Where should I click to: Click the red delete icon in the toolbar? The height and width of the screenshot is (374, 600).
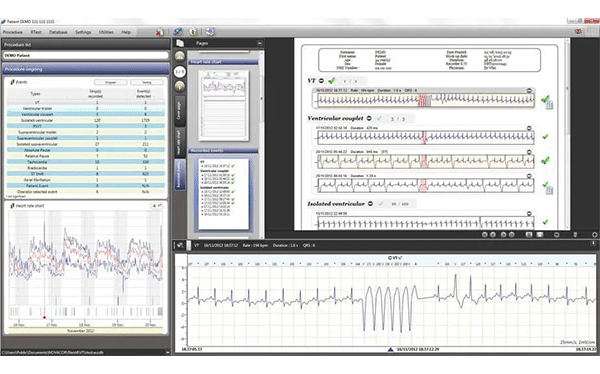[x=160, y=32]
